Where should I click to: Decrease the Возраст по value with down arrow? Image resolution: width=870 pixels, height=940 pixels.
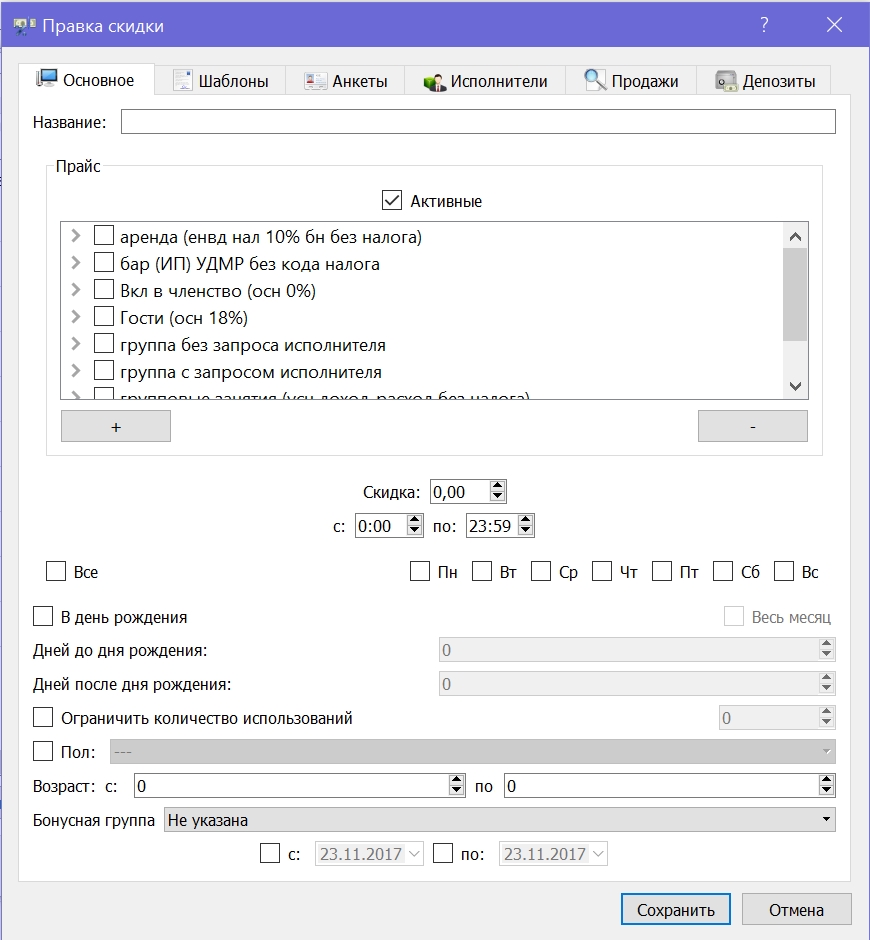[826, 790]
